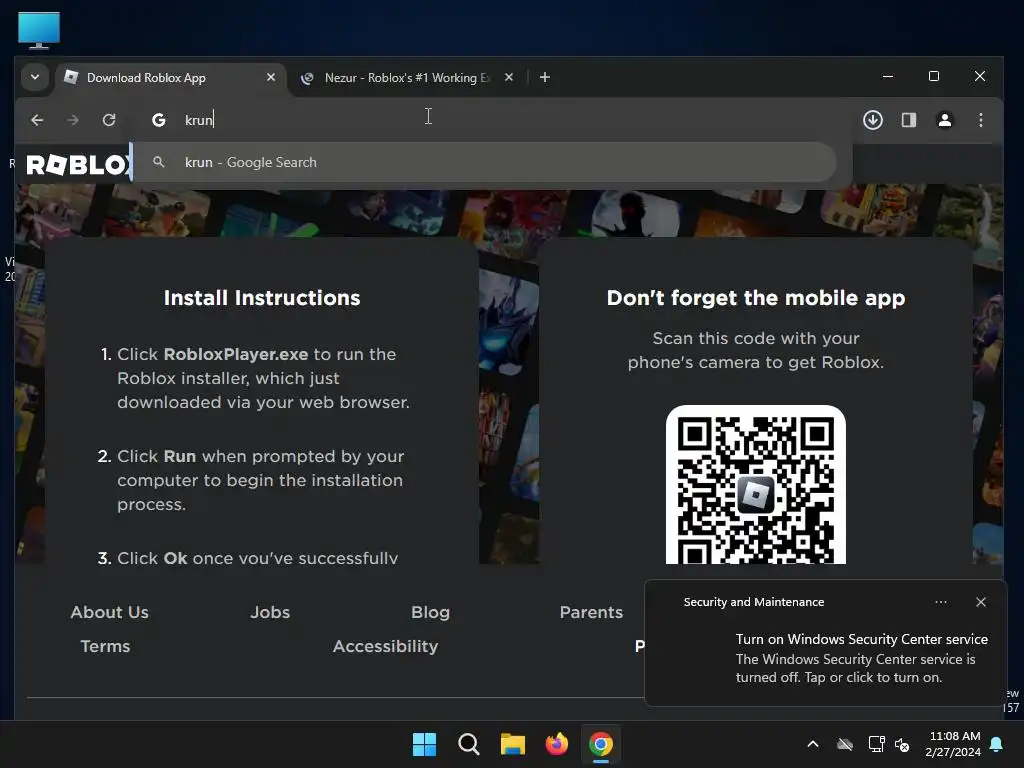Screen dimensions: 1024x768
Task: Click the Install Instructions heading
Action: [x=262, y=298]
